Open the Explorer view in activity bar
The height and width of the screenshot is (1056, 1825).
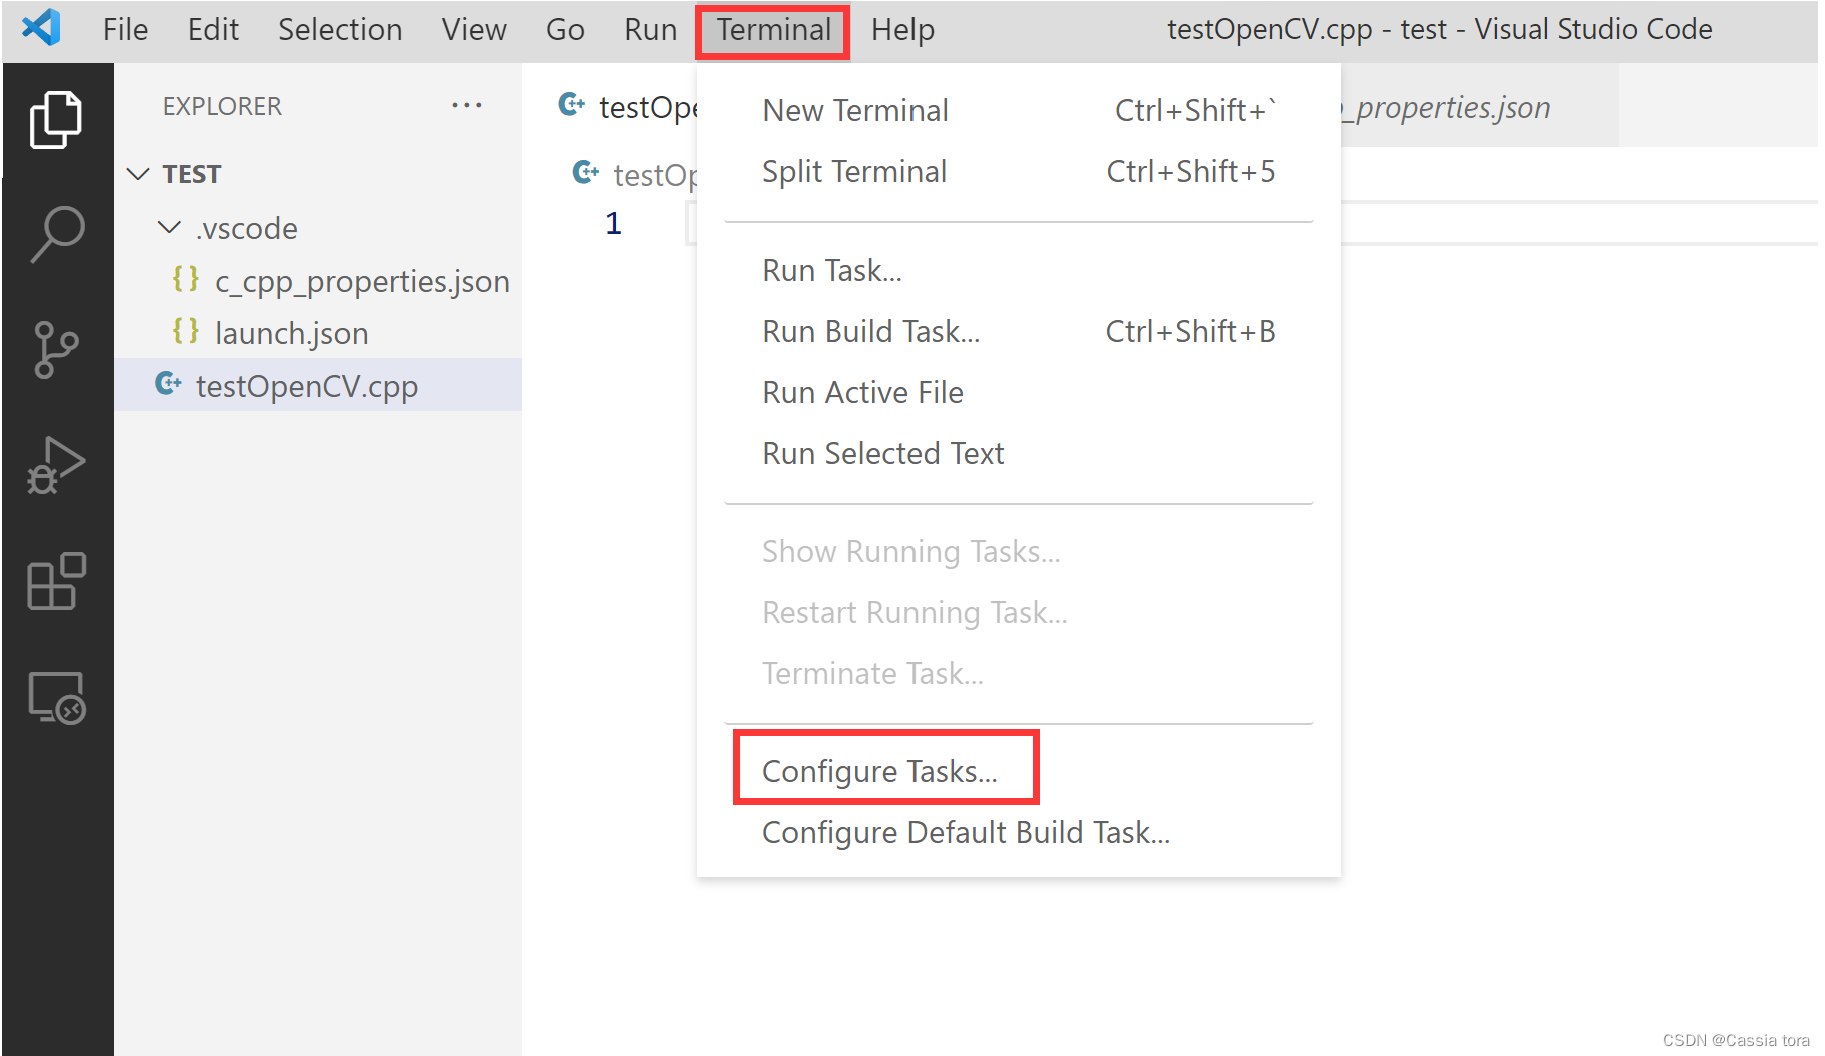coord(57,120)
